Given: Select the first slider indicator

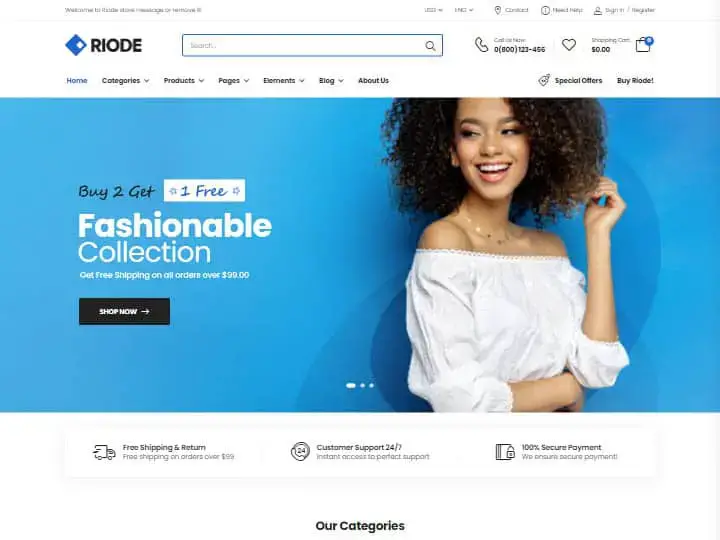Looking at the screenshot, I should (351, 385).
